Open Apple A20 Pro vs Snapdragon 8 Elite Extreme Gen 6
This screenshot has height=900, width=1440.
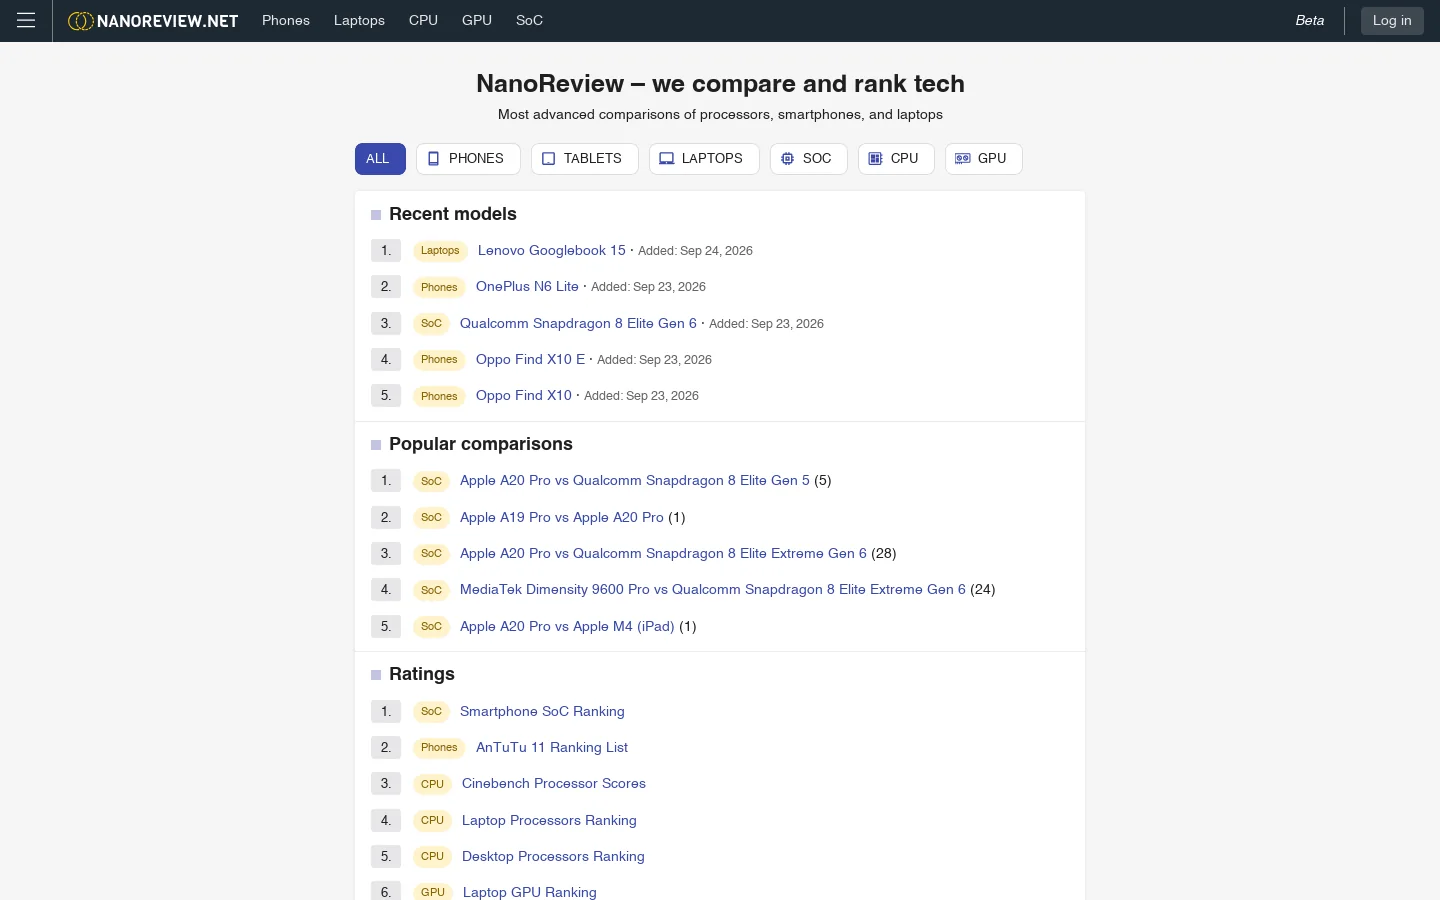coord(663,553)
